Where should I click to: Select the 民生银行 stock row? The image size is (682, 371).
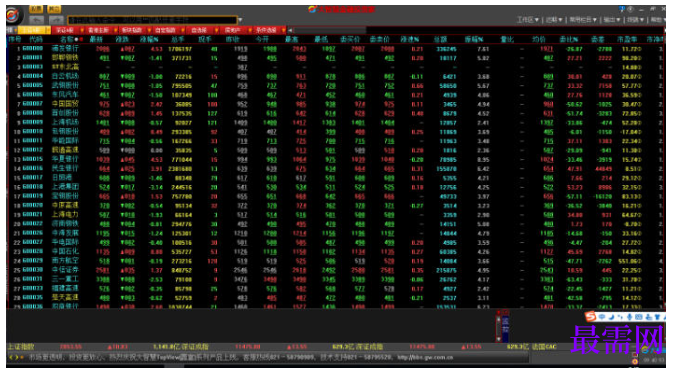(x=336, y=169)
